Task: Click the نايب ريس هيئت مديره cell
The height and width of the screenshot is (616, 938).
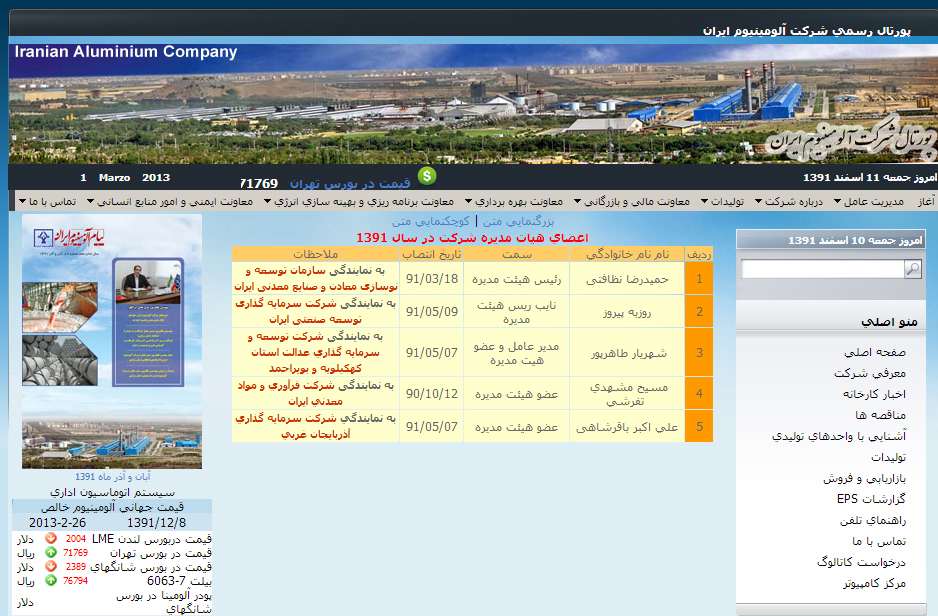Action: coord(516,312)
